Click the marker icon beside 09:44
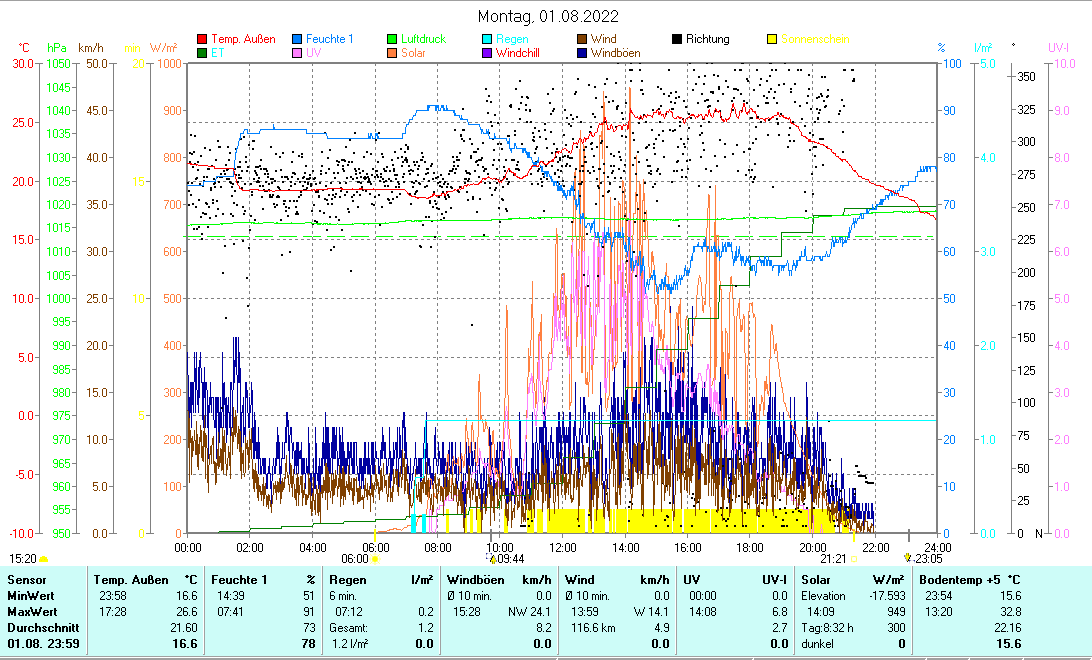1092x660 pixels. [492, 558]
